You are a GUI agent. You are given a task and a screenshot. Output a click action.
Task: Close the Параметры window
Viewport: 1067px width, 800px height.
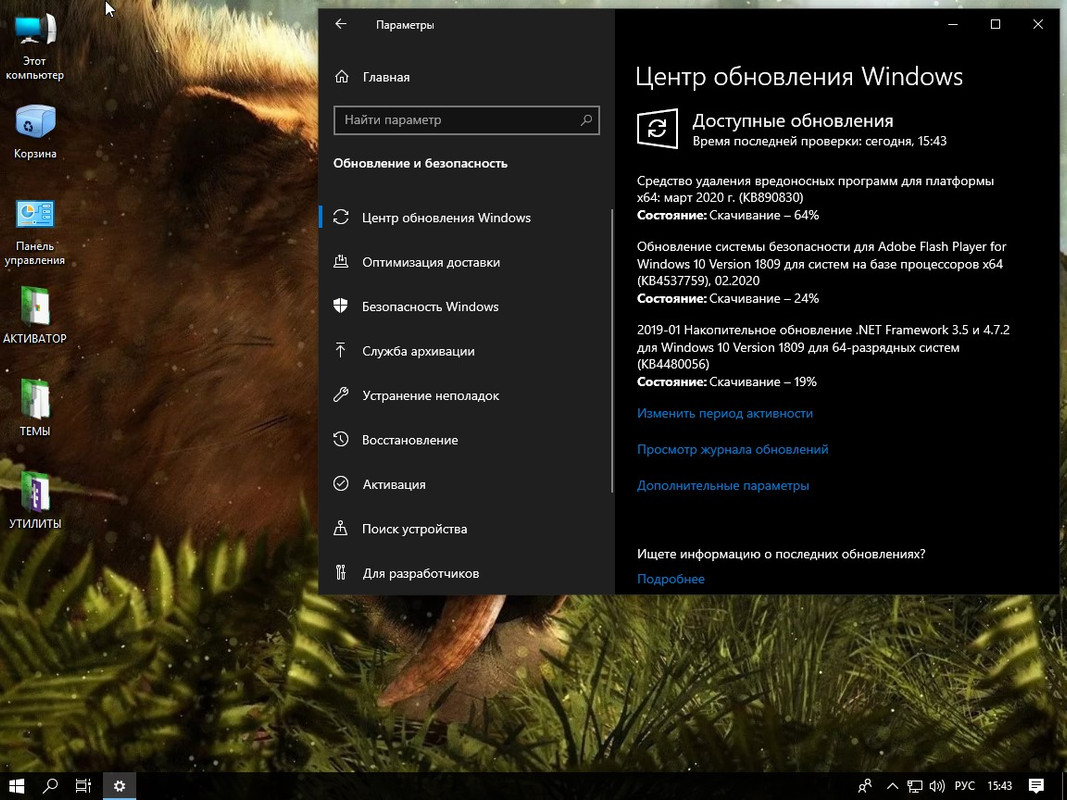[1038, 24]
